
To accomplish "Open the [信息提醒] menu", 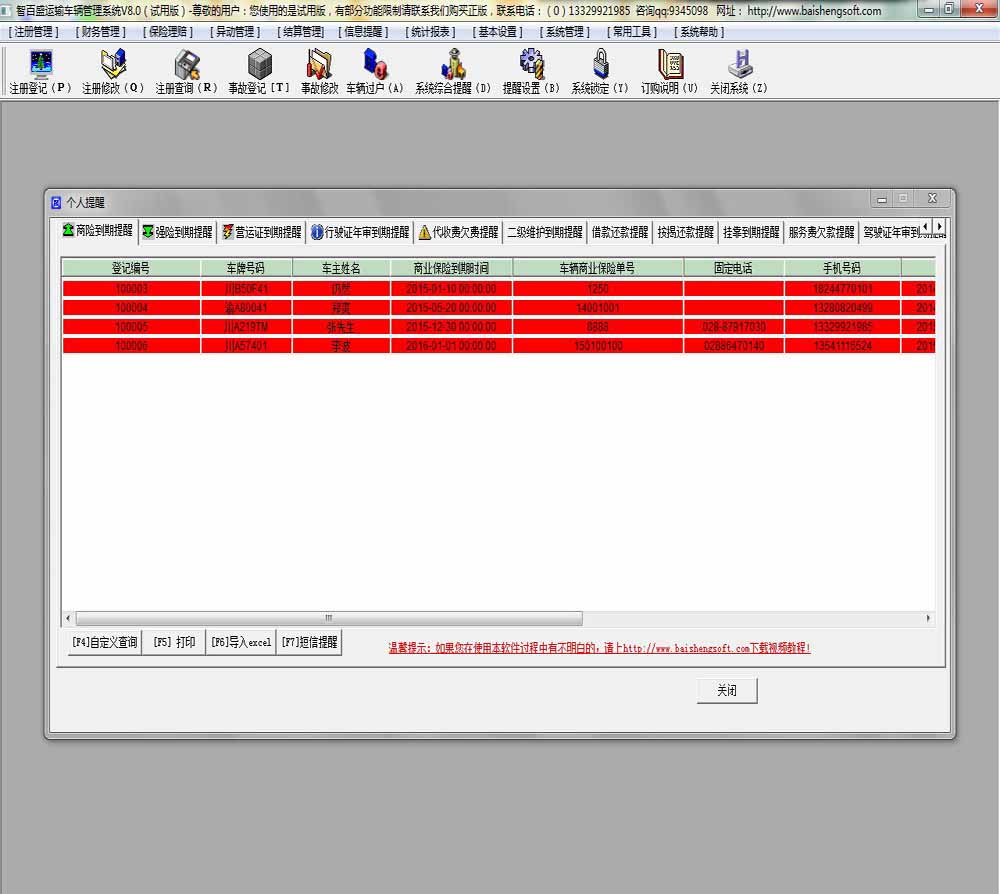I will coord(364,32).
